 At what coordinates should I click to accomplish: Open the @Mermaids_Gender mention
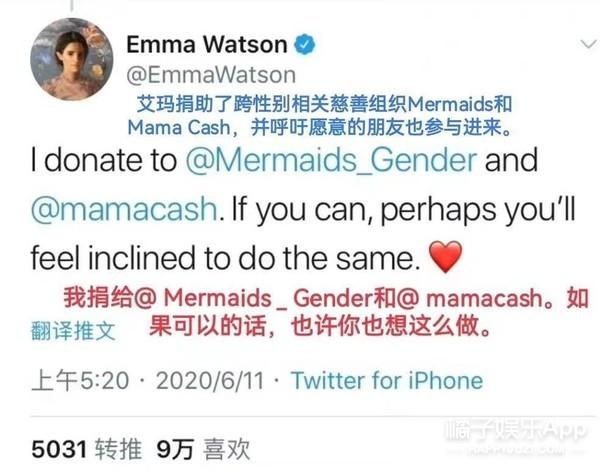pyautogui.click(x=331, y=160)
